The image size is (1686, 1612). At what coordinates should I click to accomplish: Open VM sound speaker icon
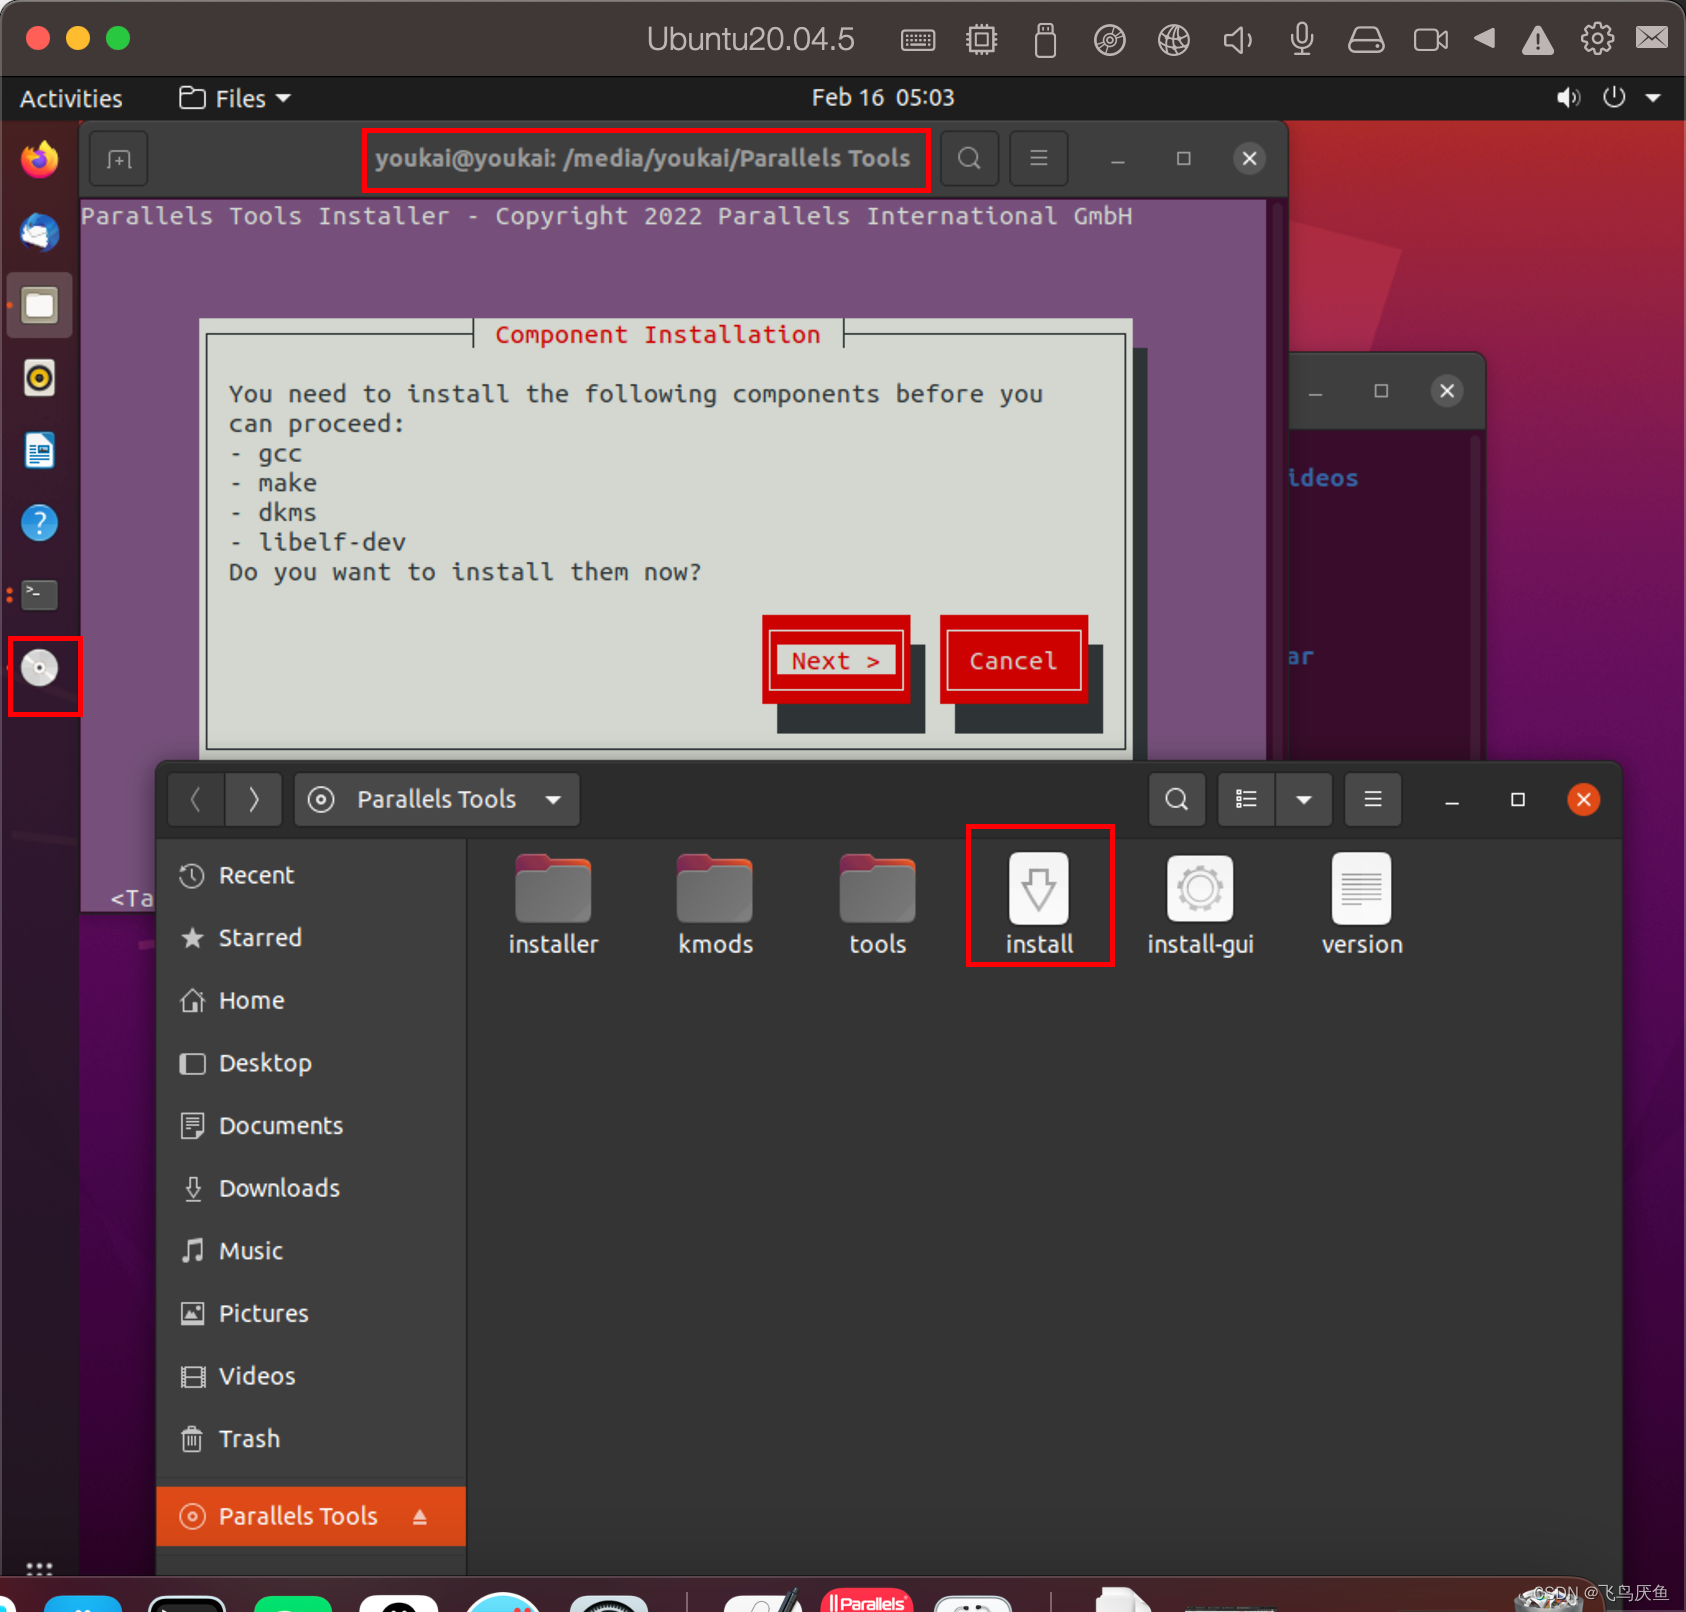point(1237,40)
